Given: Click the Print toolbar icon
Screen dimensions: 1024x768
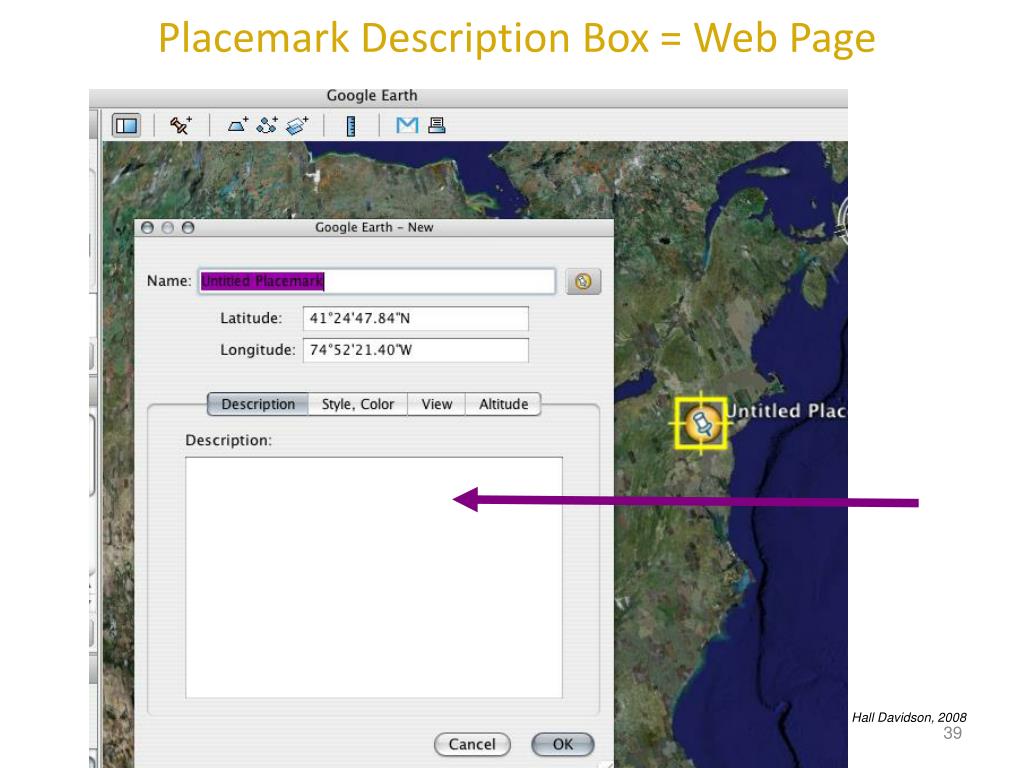Looking at the screenshot, I should click(x=436, y=125).
